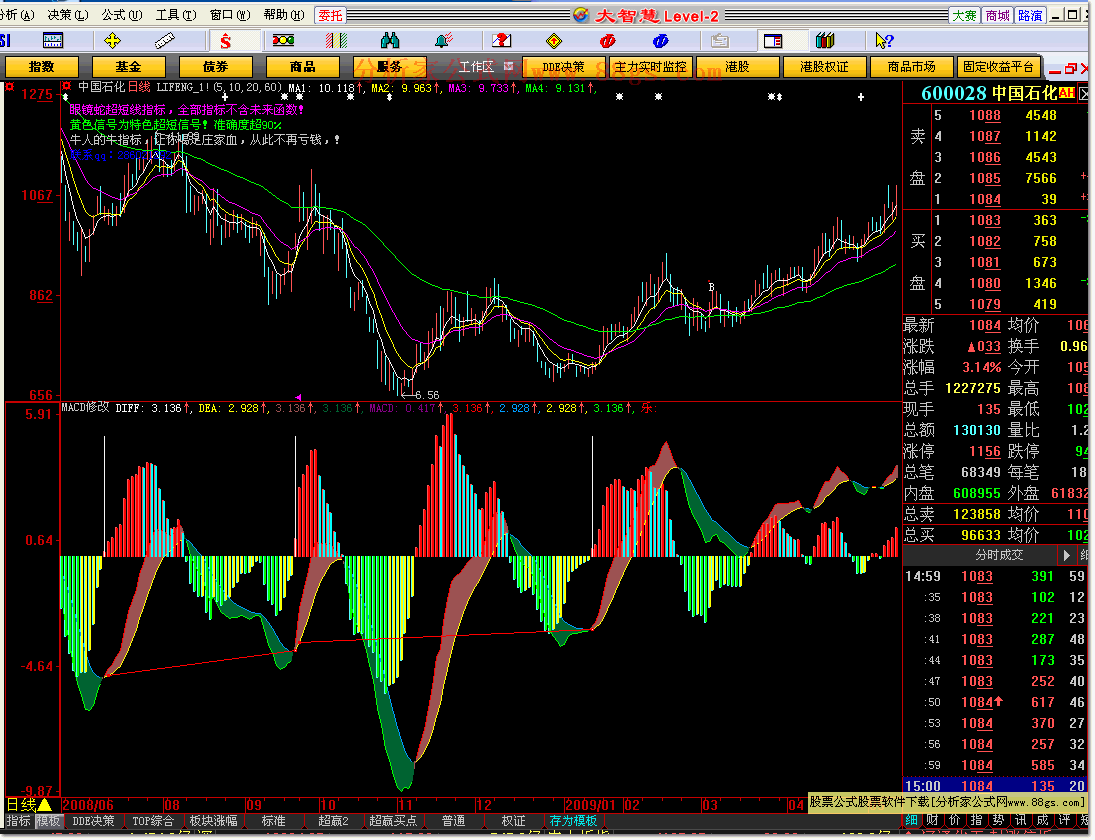This screenshot has width=1095, height=840.
Task: Click the cursor question help icon
Action: pos(883,40)
